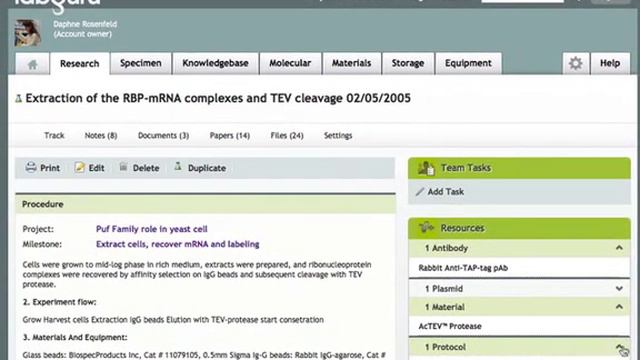Open the Storage tab
The image size is (640, 360).
pyautogui.click(x=408, y=63)
